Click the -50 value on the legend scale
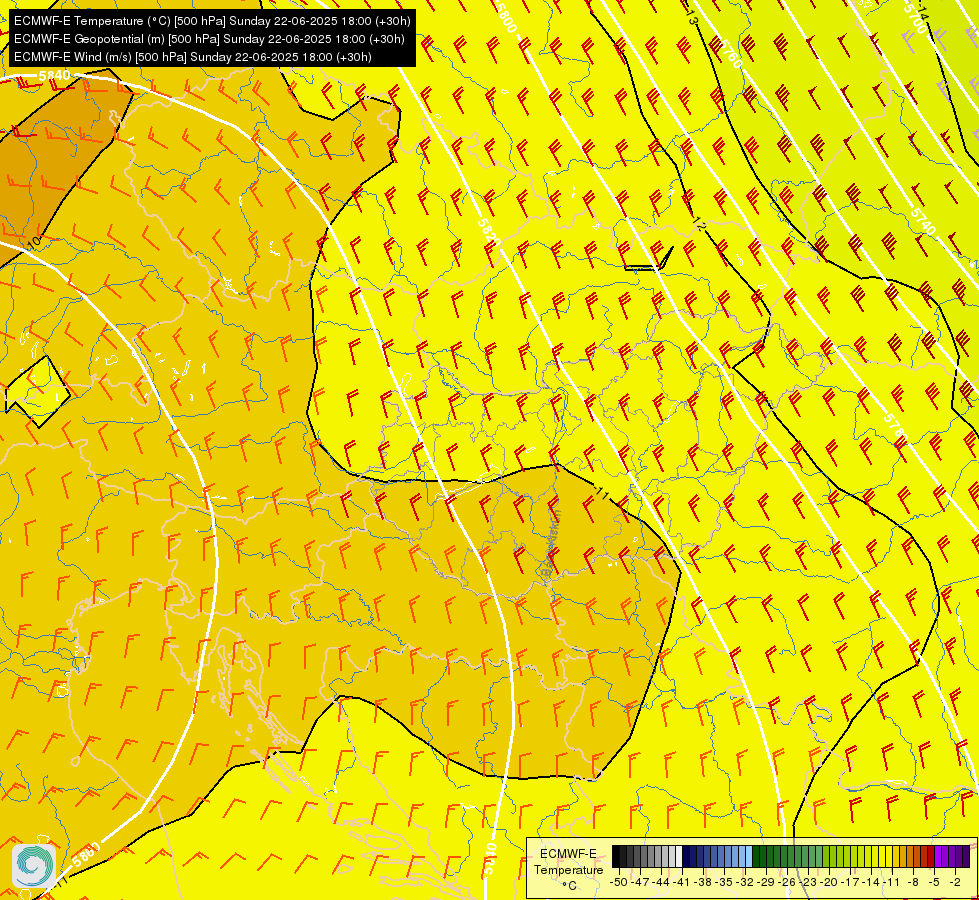979x900 pixels. 619,883
